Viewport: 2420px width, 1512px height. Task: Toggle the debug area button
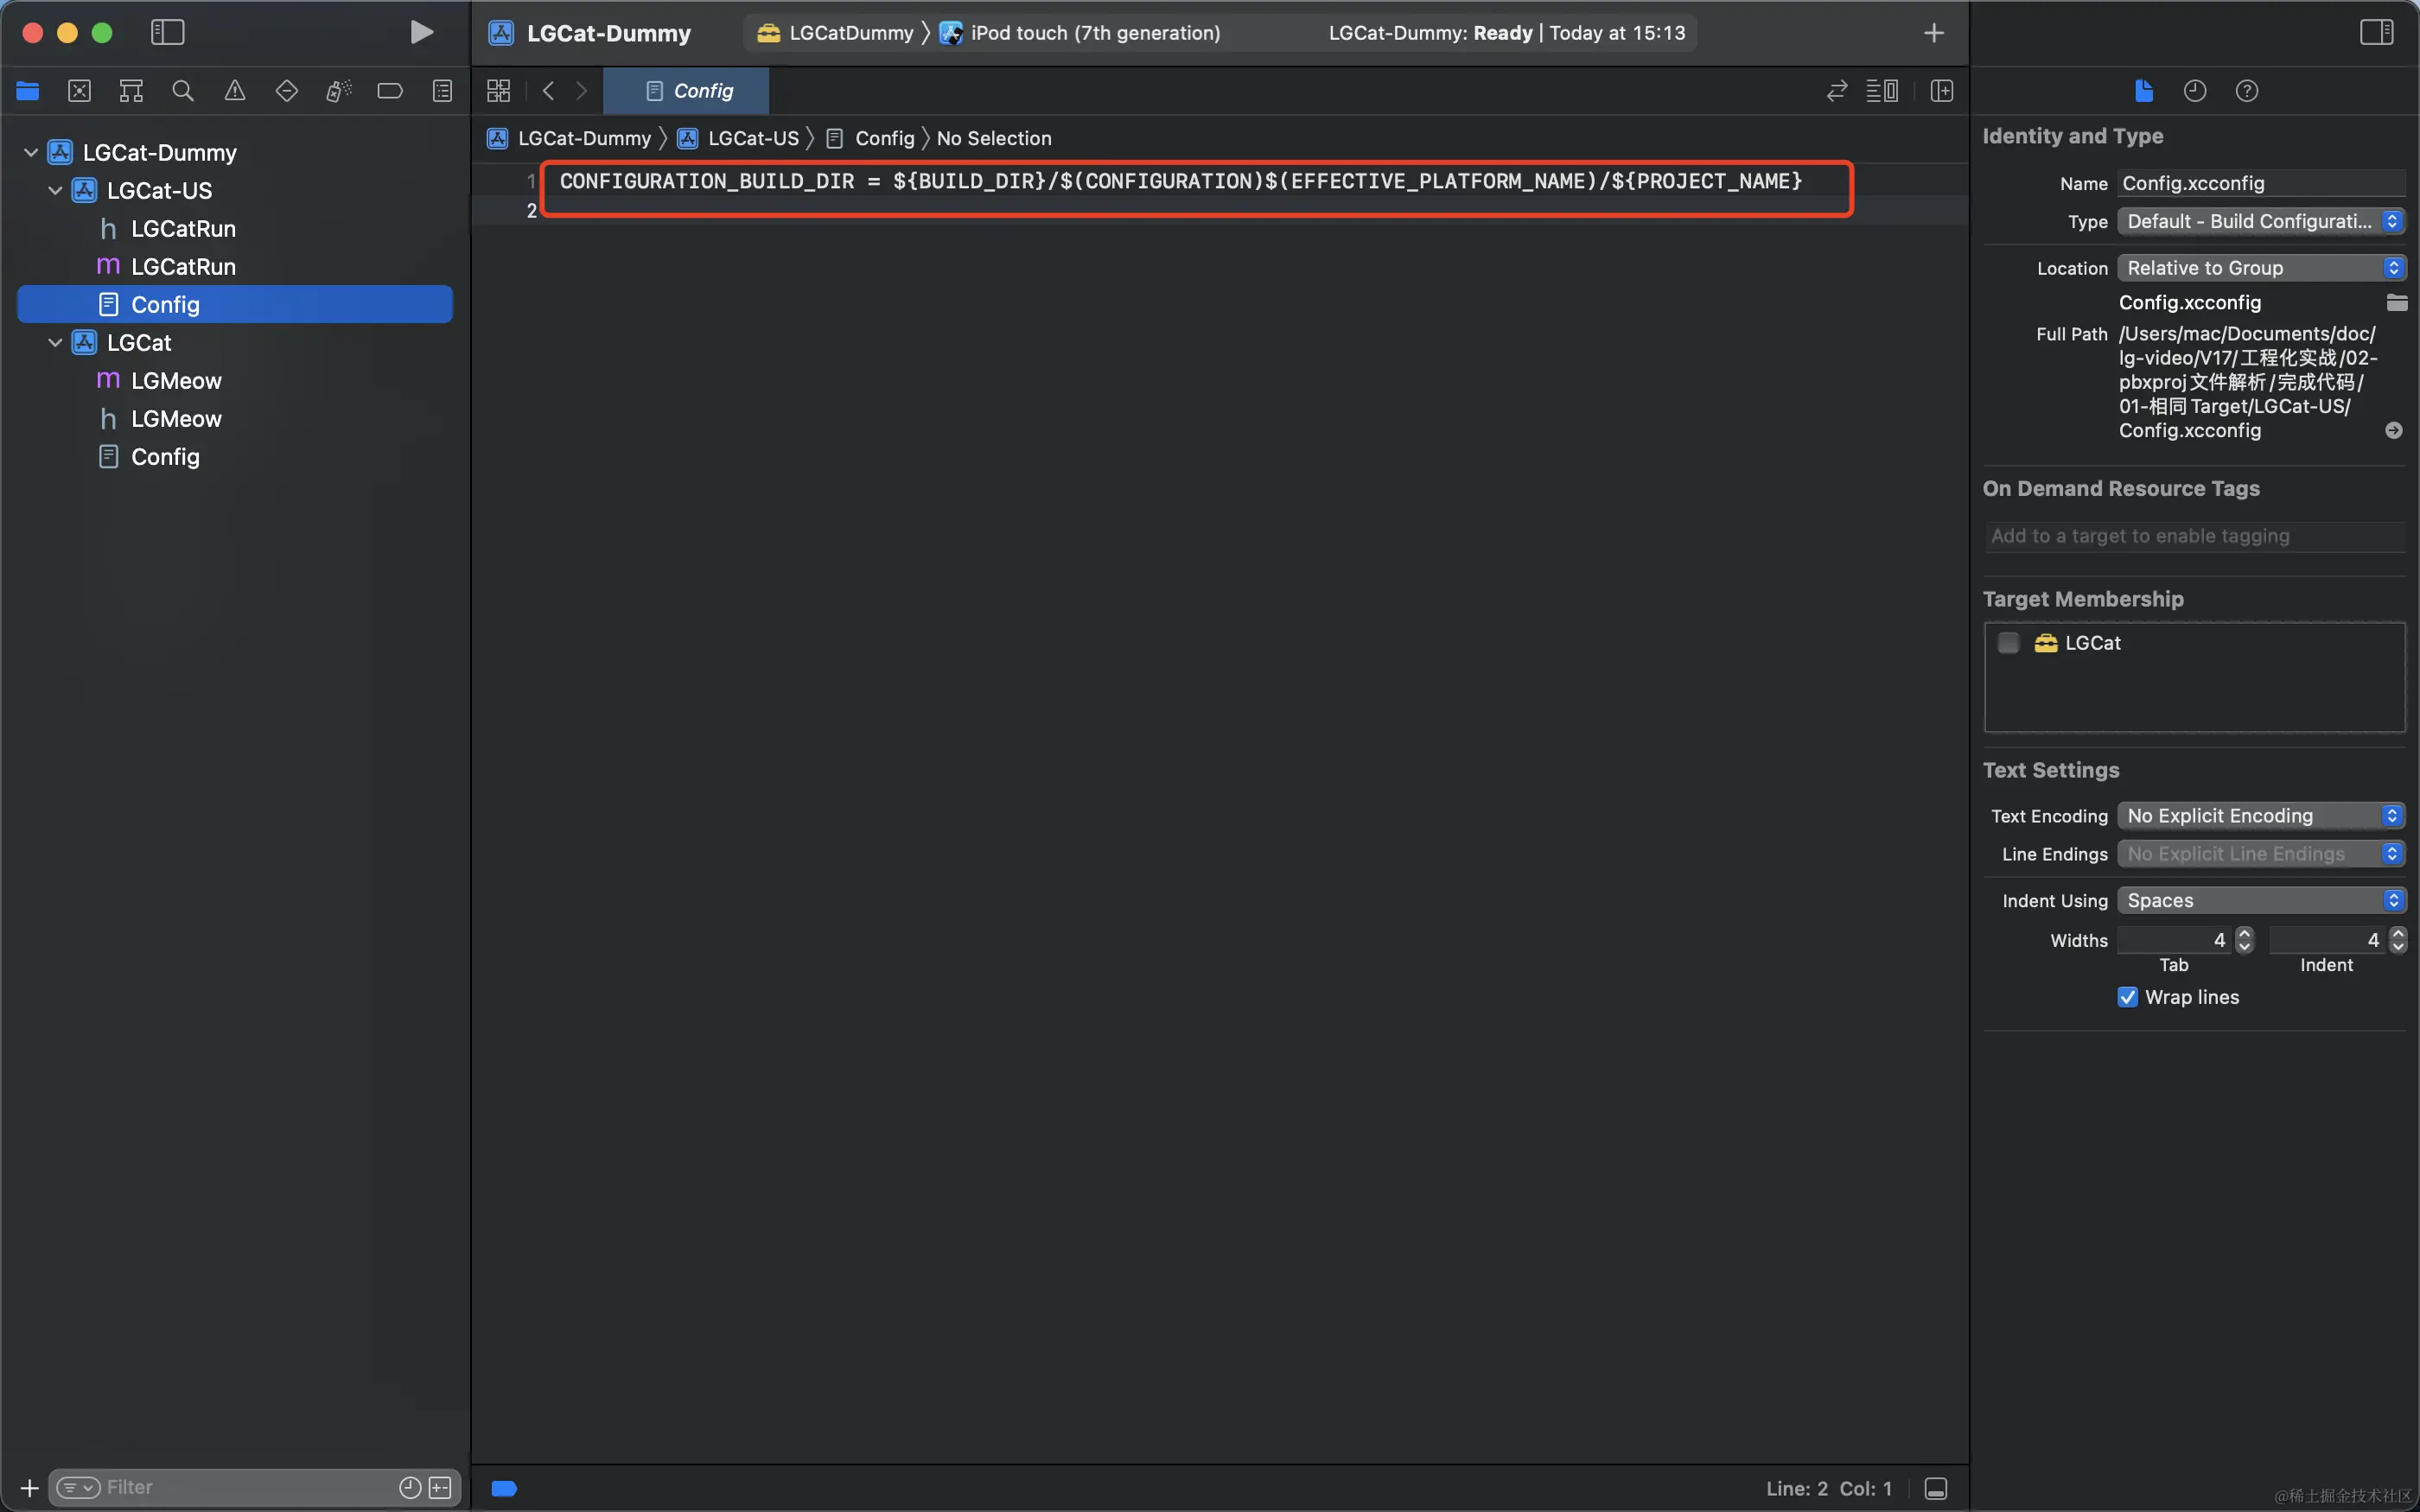point(1935,1488)
